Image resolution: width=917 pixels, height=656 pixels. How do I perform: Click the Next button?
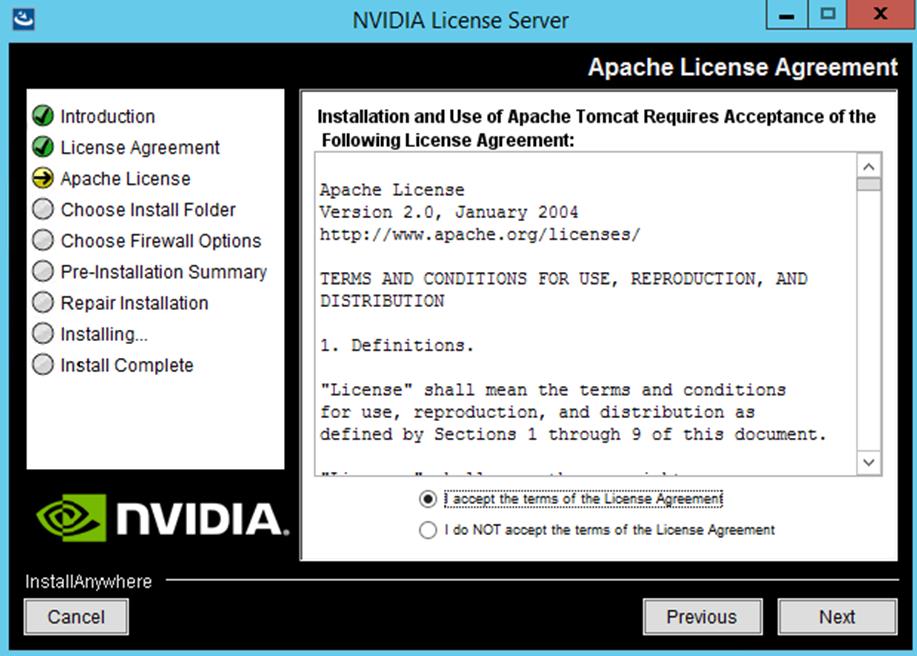837,617
